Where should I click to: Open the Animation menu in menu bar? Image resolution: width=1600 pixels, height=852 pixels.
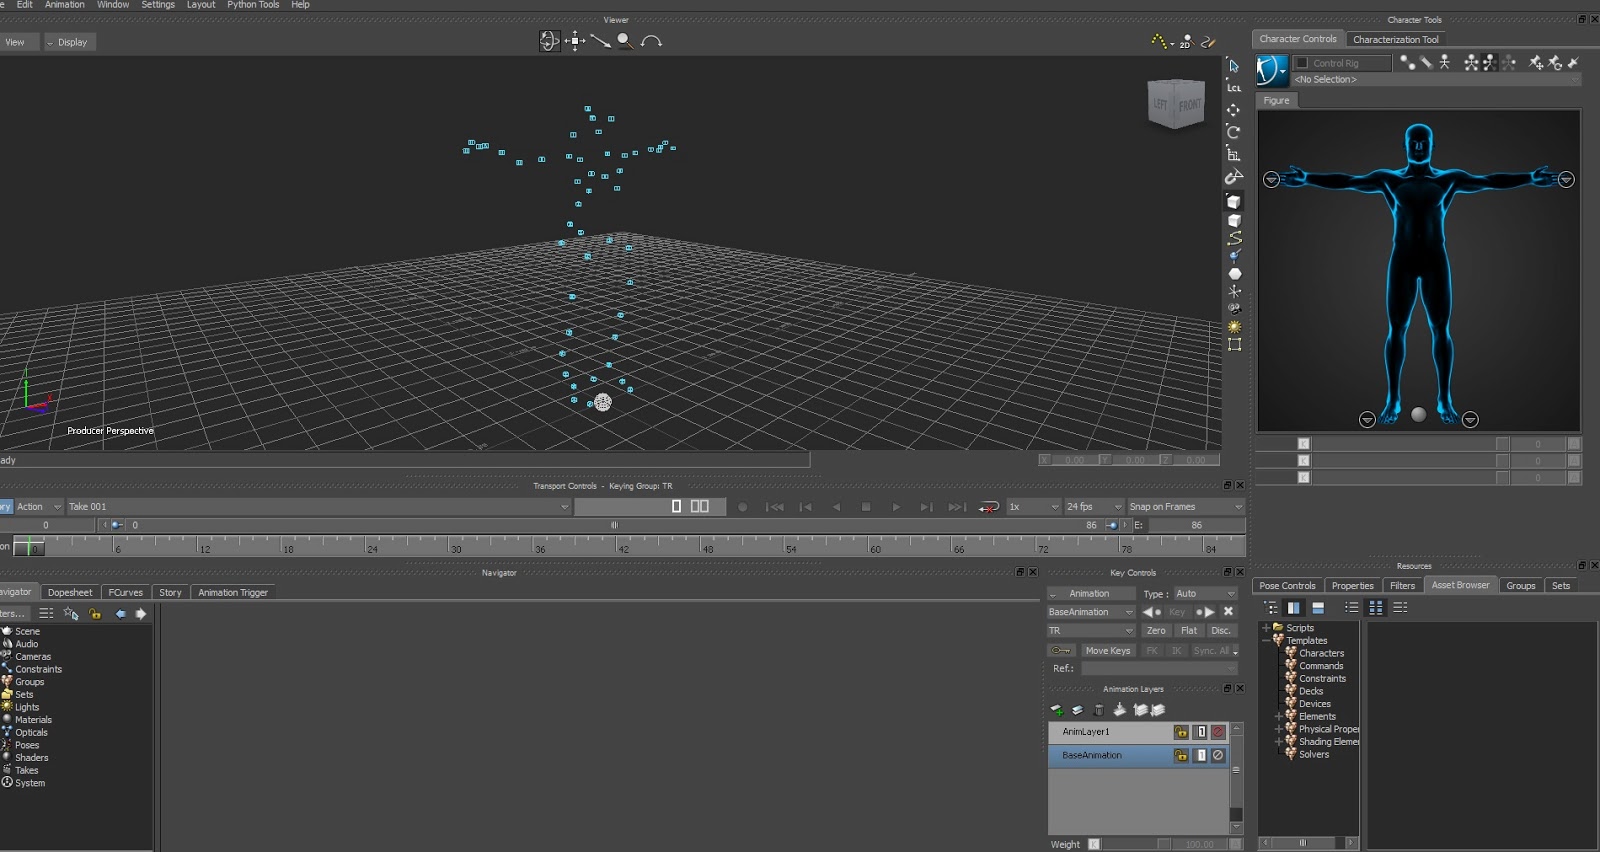coord(65,5)
